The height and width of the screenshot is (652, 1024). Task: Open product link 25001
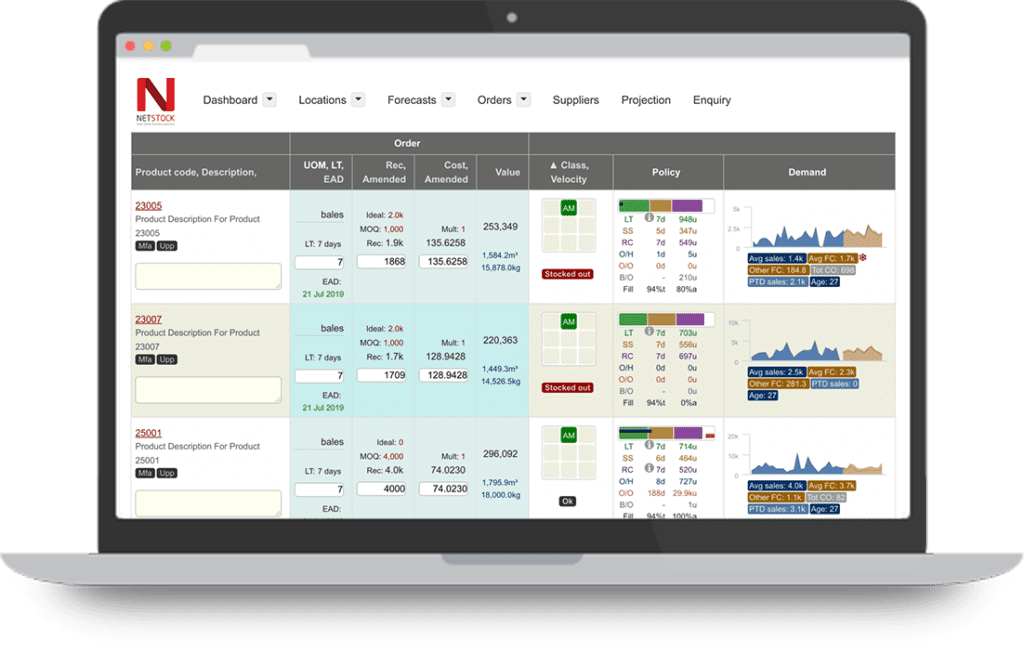[148, 433]
